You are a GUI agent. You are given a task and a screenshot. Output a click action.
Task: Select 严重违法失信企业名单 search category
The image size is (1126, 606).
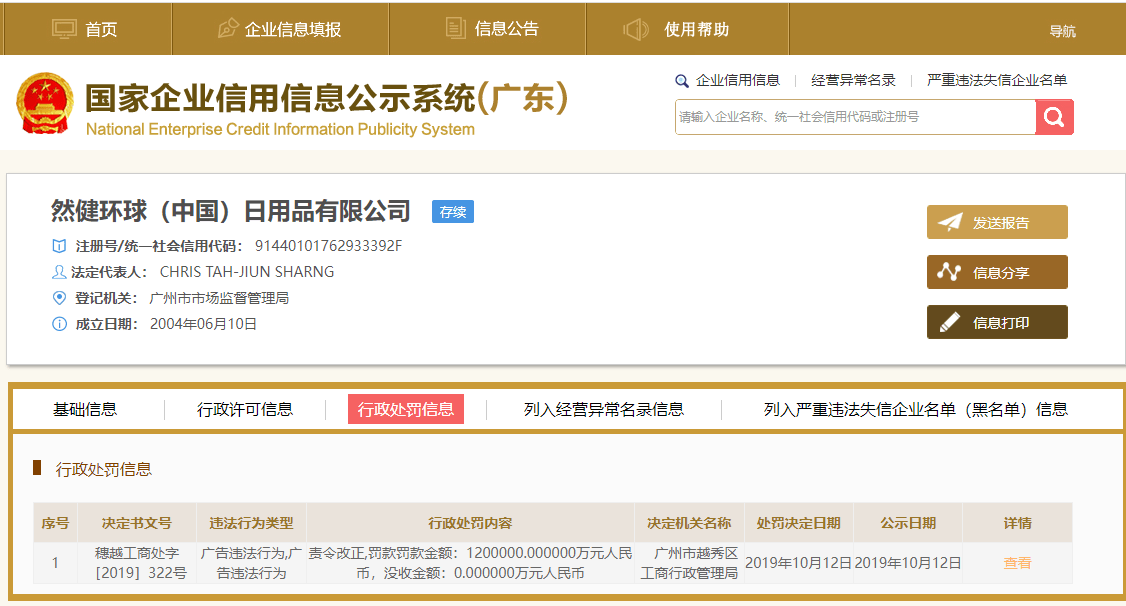pos(996,80)
